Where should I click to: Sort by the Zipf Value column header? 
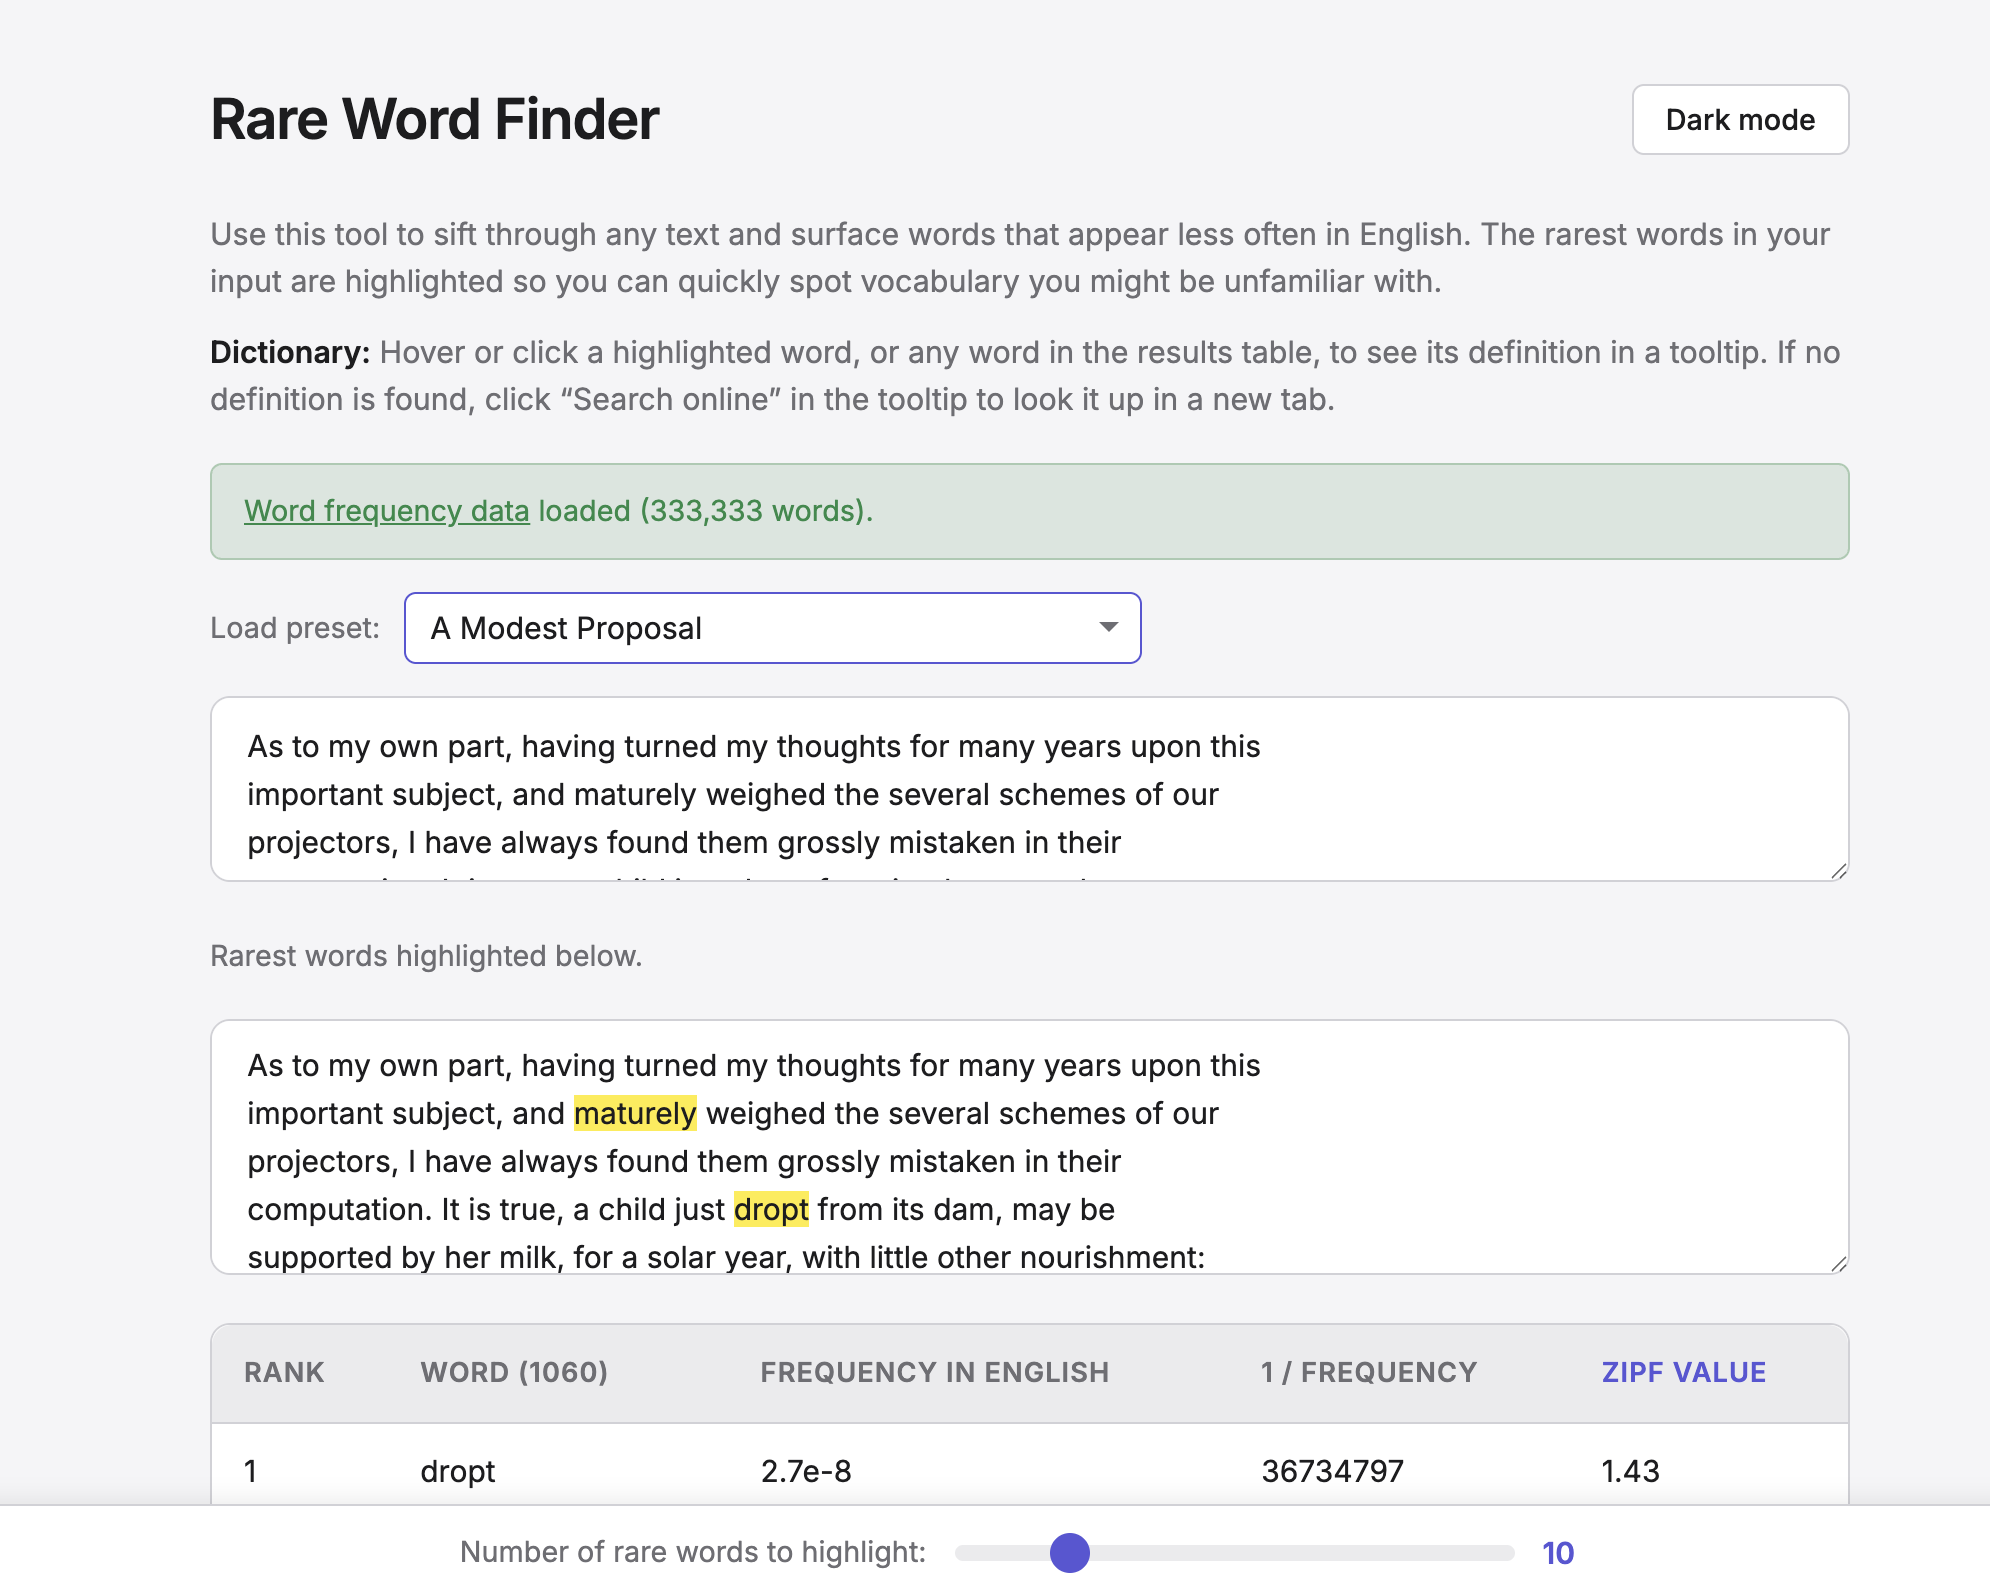tap(1683, 1372)
